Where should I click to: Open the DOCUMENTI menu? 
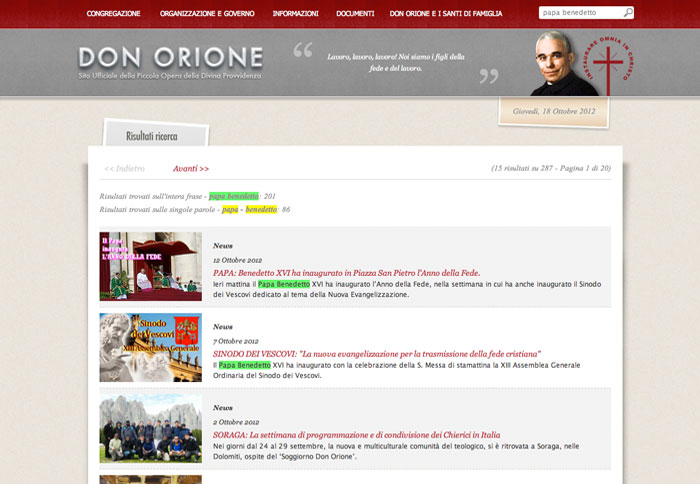click(355, 13)
